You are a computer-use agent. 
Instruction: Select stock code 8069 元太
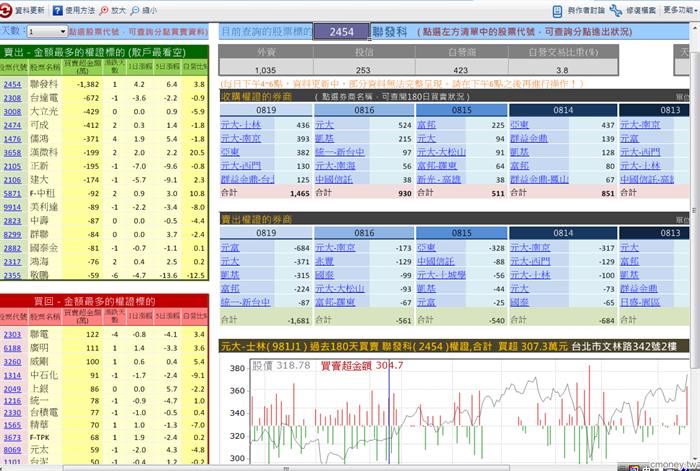point(12,450)
